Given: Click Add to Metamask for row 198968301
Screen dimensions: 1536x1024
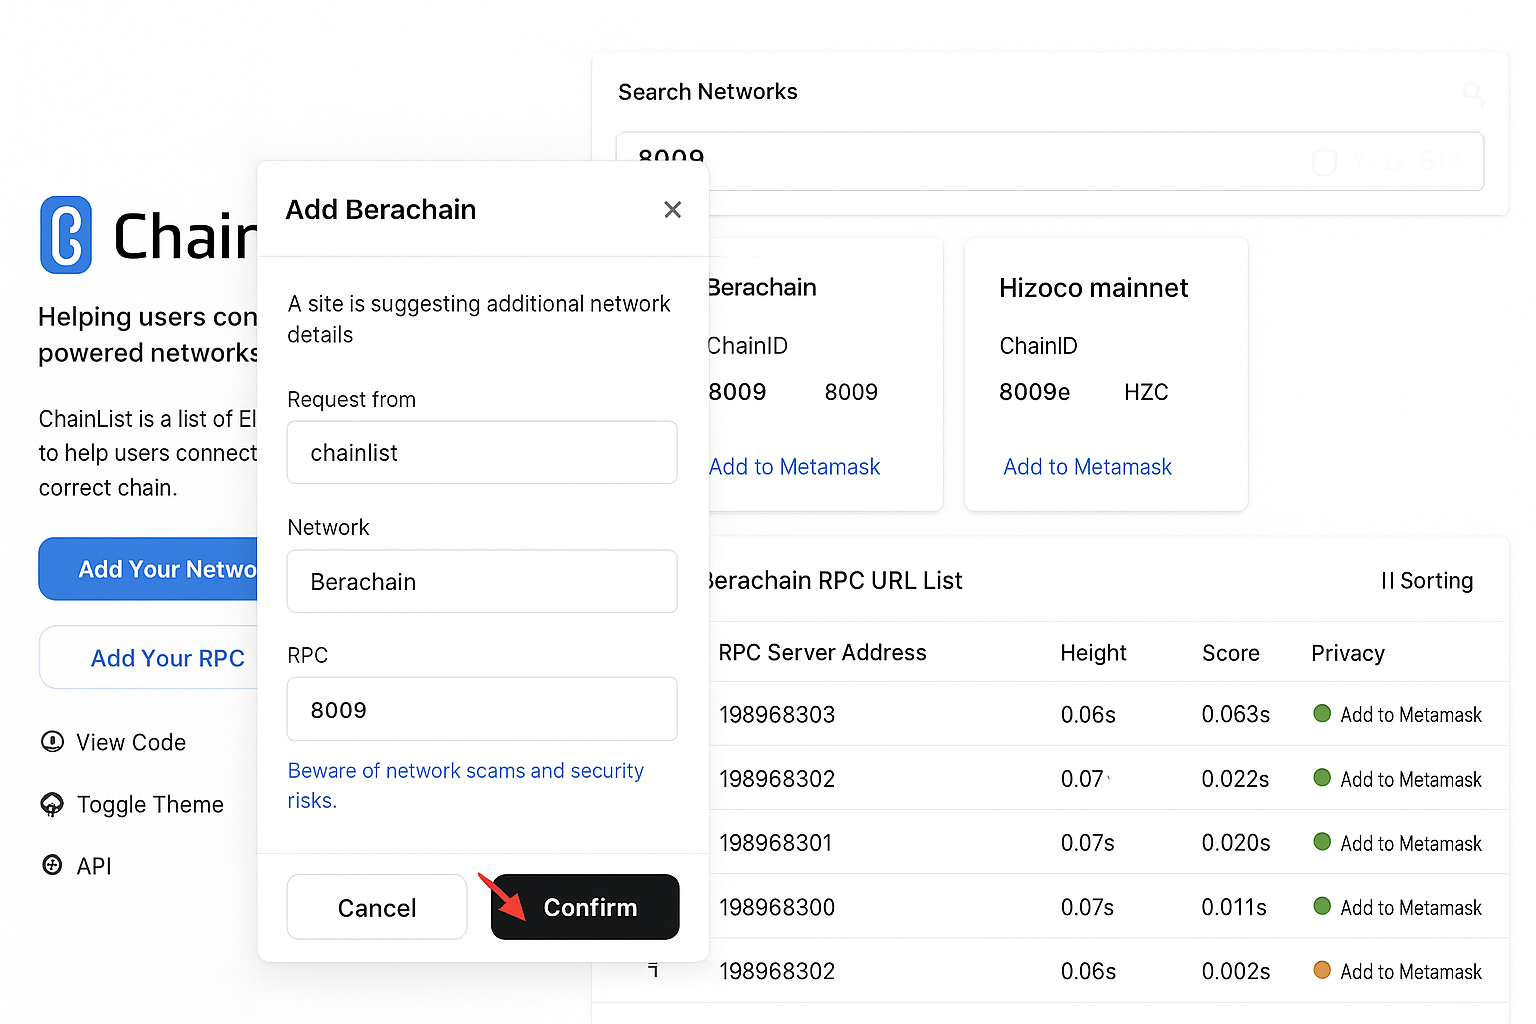Looking at the screenshot, I should [x=1411, y=843].
